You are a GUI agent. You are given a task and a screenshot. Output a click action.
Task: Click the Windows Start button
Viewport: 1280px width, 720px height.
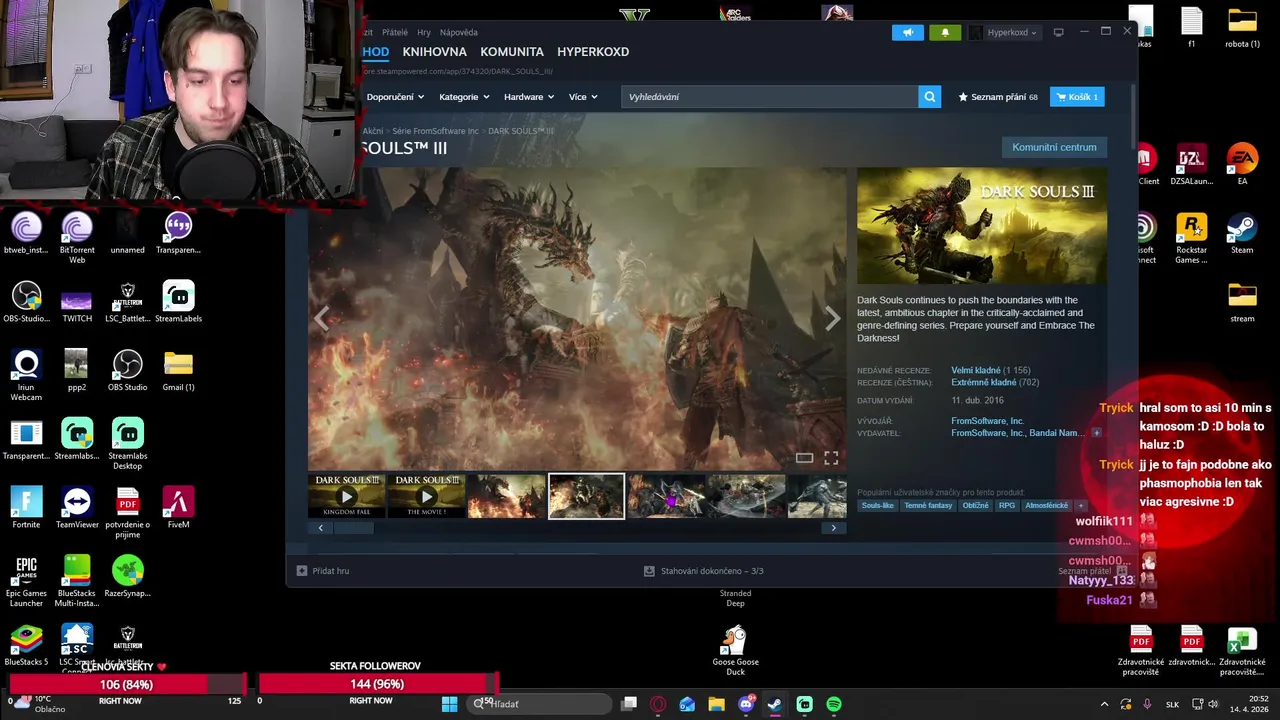point(450,704)
